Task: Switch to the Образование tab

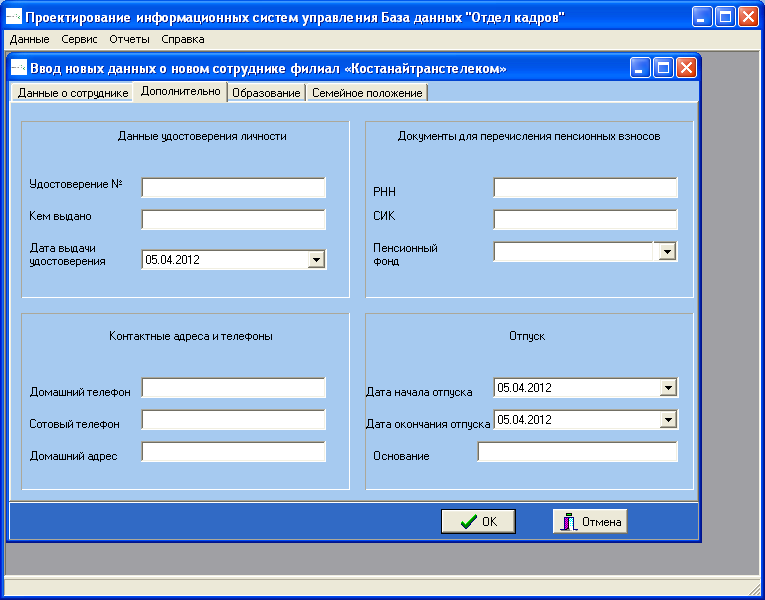Action: 266,93
